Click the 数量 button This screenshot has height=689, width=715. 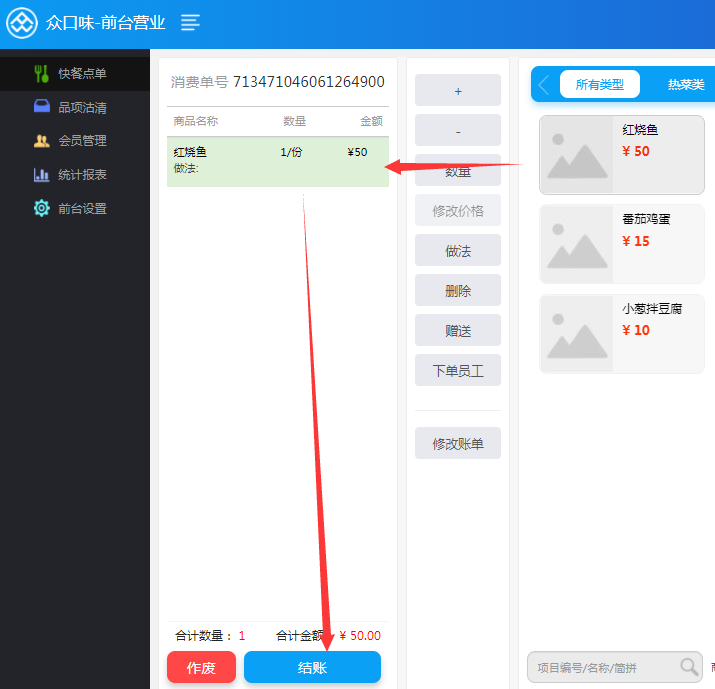pos(458,171)
